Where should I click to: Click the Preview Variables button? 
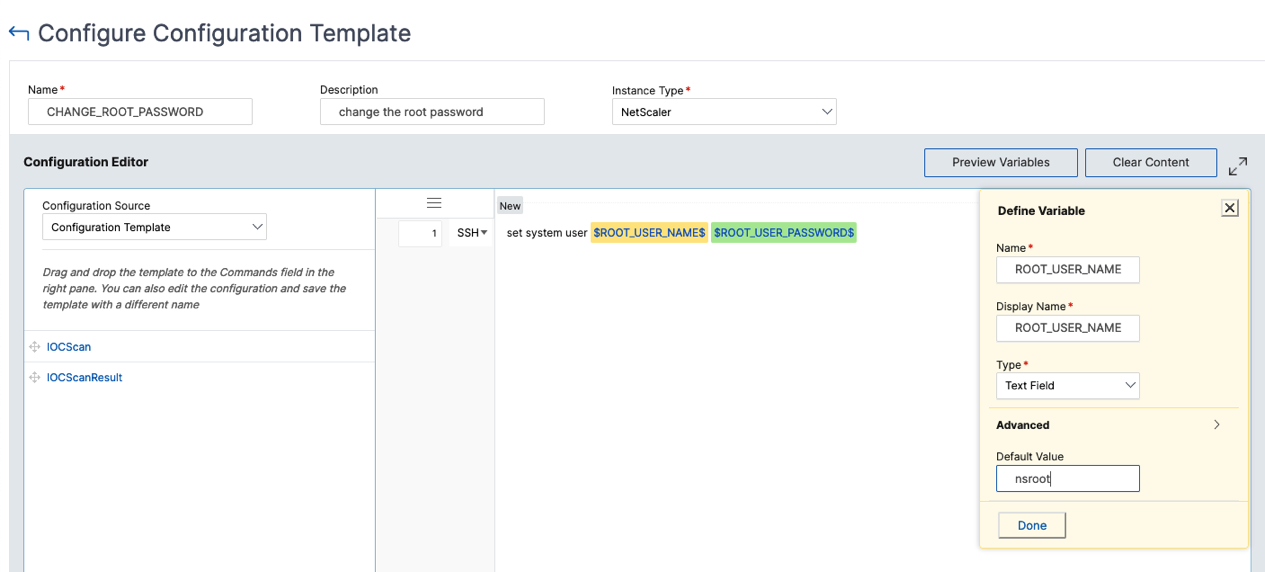click(x=1001, y=162)
